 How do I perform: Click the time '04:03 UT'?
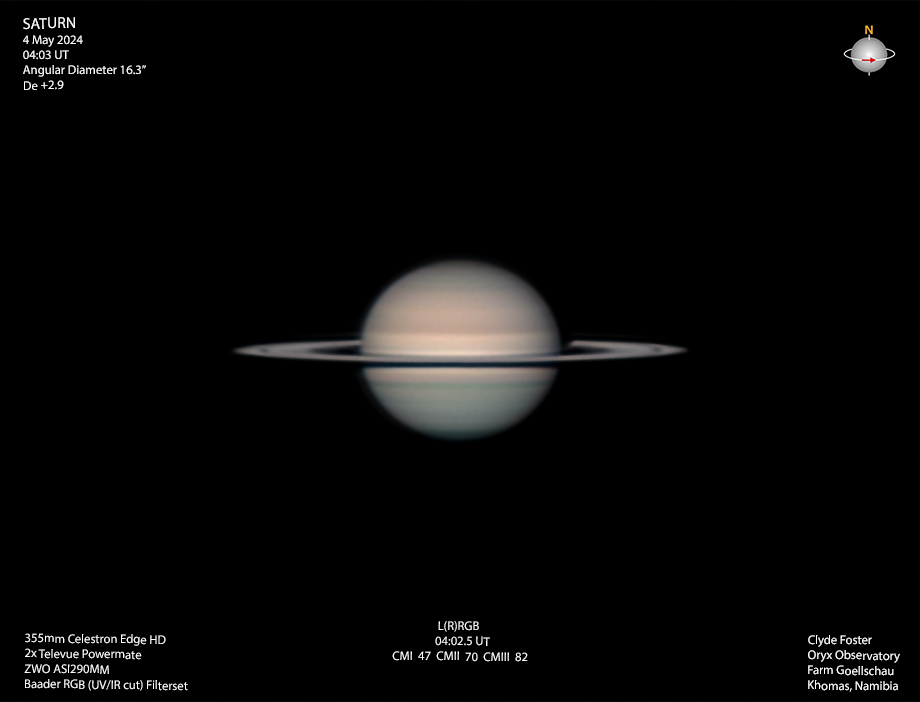[x=46, y=55]
